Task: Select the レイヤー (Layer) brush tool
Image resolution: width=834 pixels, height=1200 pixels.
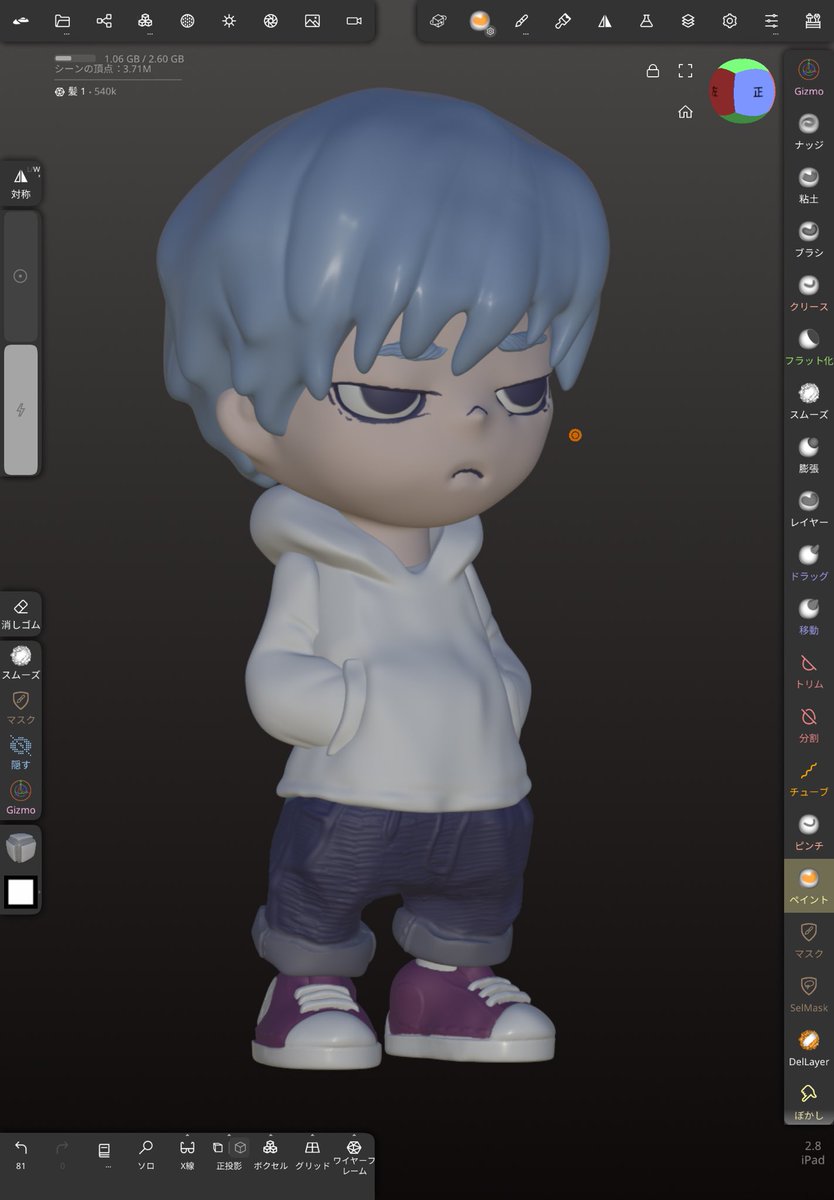Action: coord(809,509)
